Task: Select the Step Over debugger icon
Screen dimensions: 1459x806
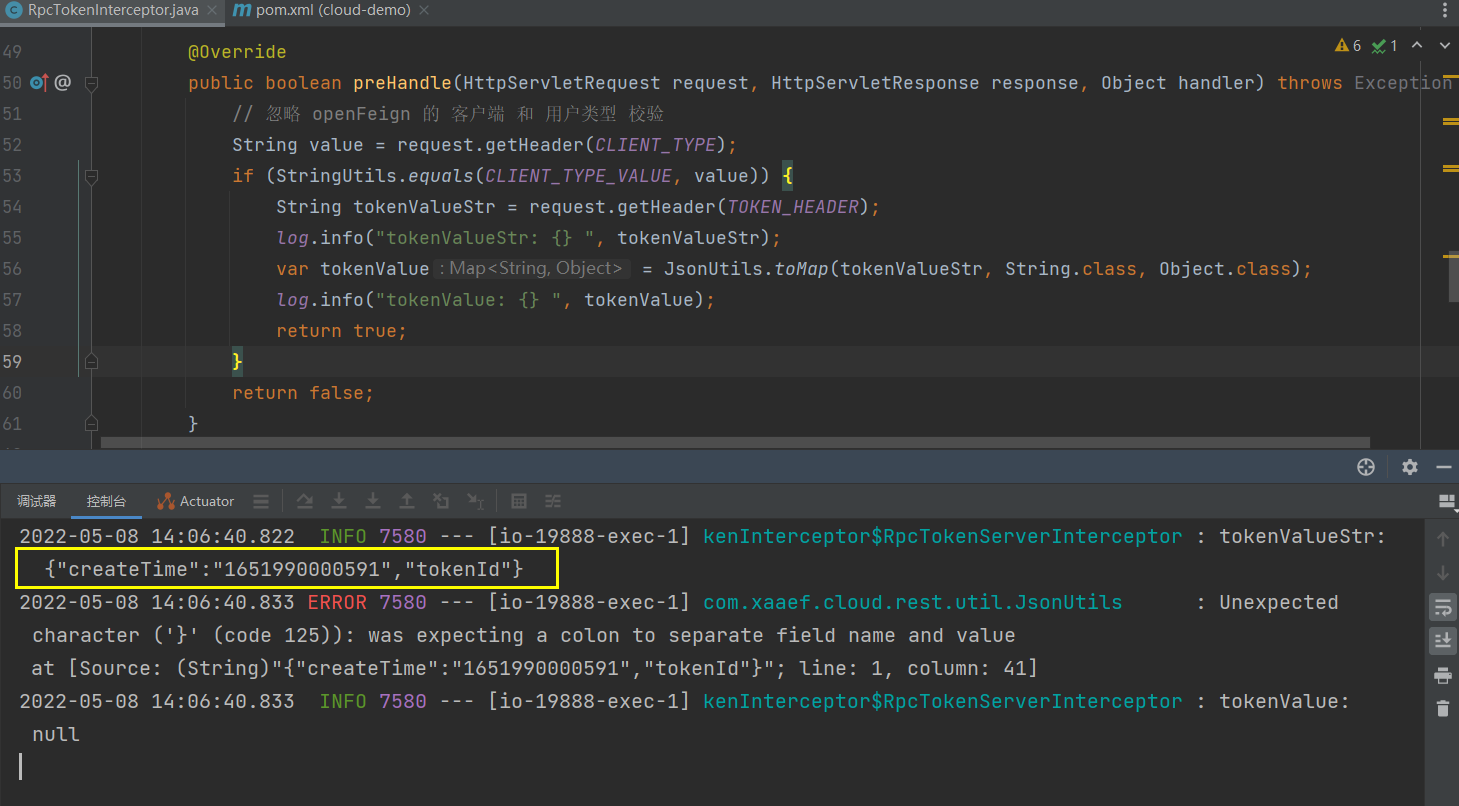Action: click(305, 501)
